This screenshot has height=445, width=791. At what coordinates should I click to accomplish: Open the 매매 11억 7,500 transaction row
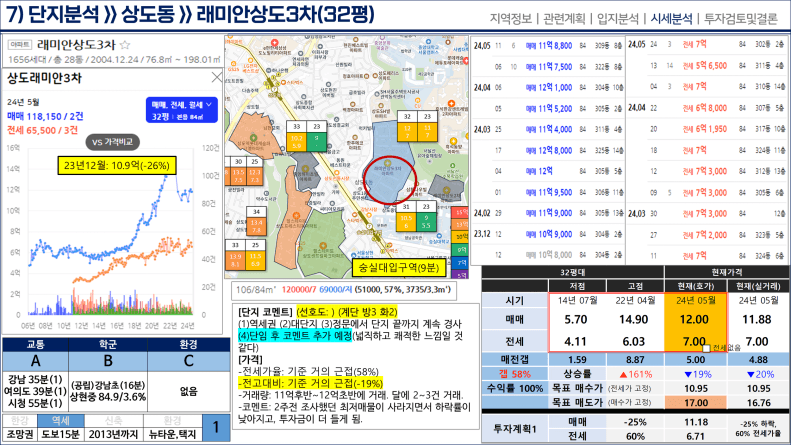coord(548,67)
